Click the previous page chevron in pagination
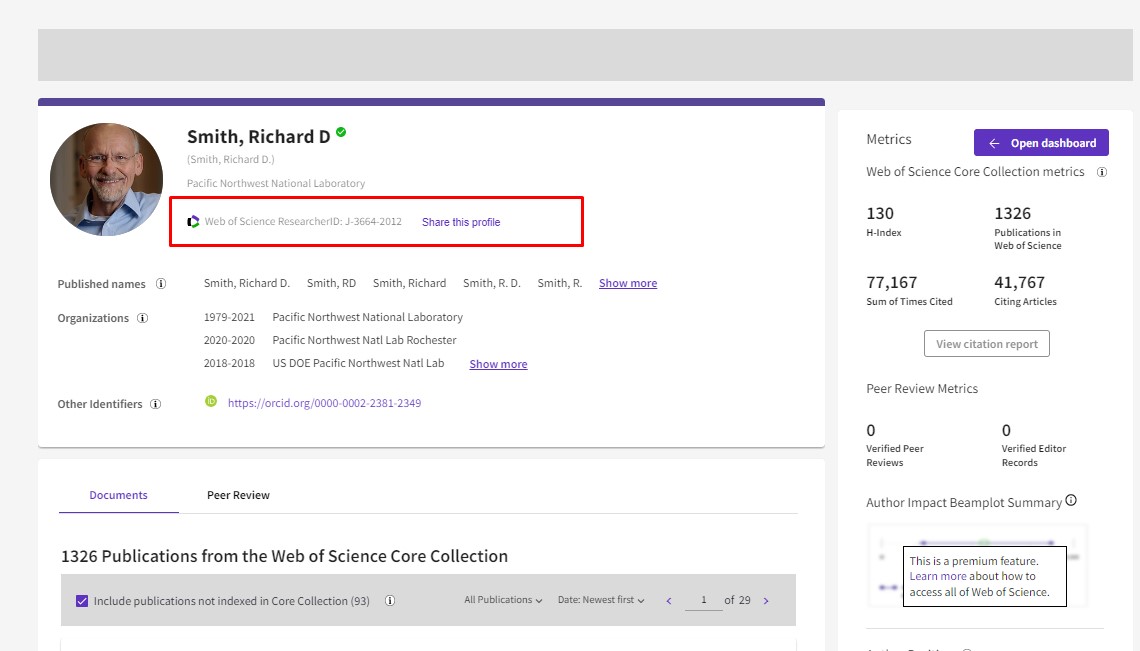This screenshot has width=1140, height=651. tap(668, 600)
